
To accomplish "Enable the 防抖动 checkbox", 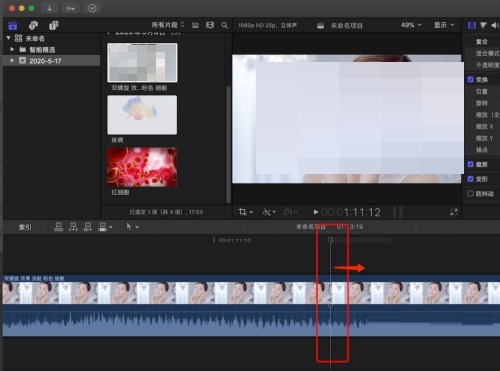I will (x=471, y=194).
